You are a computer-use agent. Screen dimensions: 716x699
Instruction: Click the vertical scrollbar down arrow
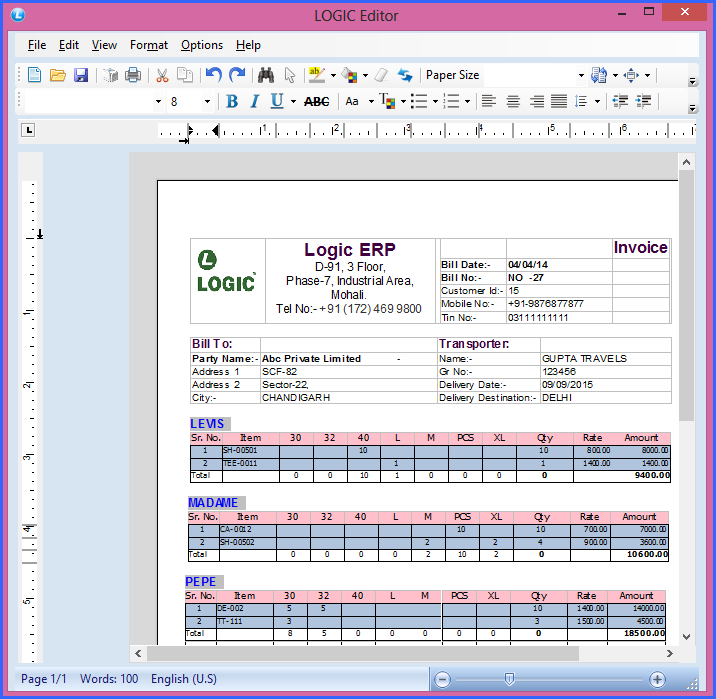(686, 636)
